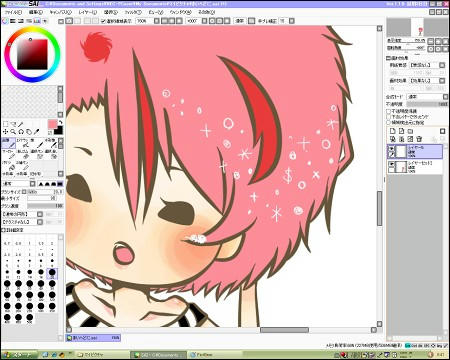Select the lasso selection tool
450x360 pixels.
tap(13, 124)
